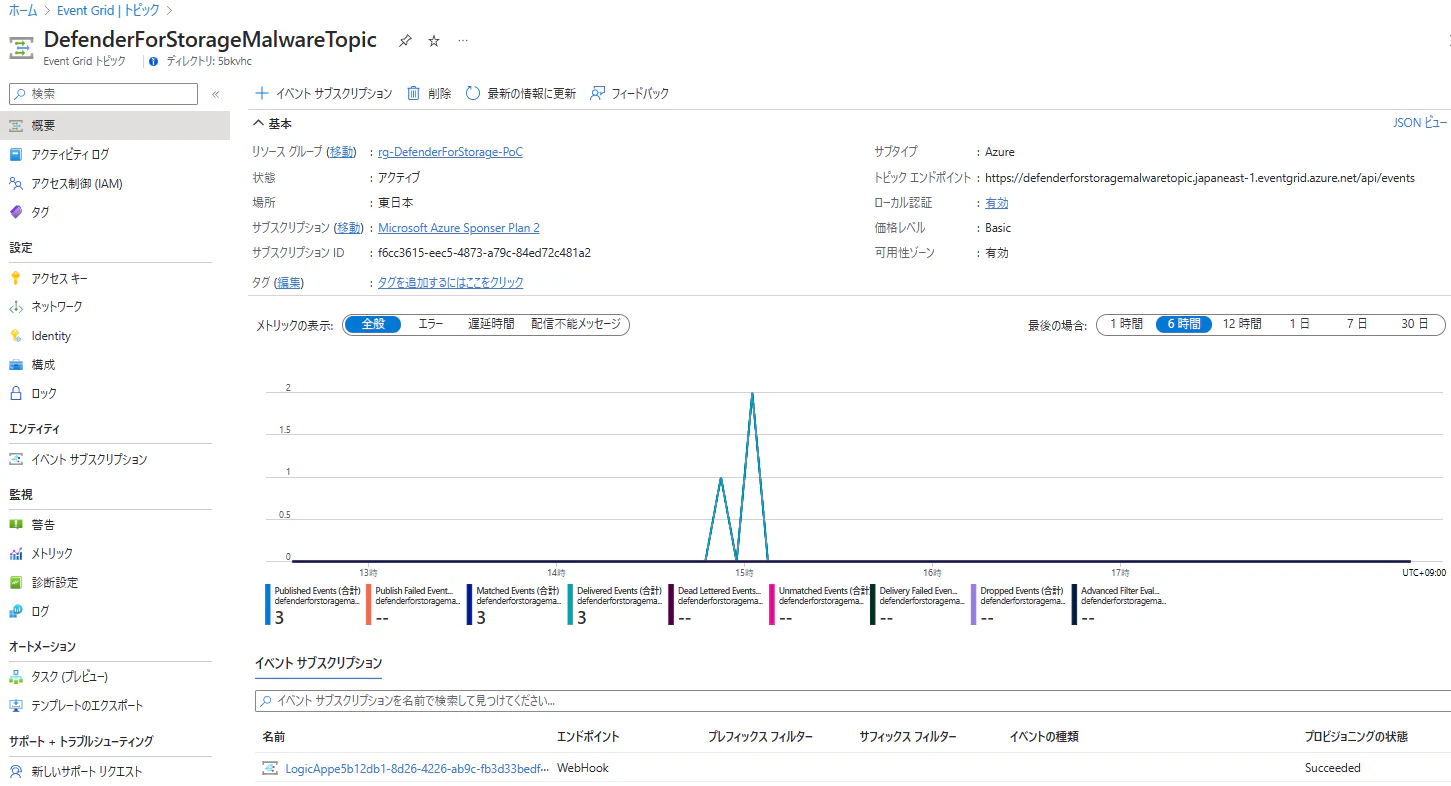This screenshot has width=1451, height=786.
Task: Click subscription ID value f6cc3615-eec5-4873-a79c-84ed72c481a2
Action: (484, 253)
